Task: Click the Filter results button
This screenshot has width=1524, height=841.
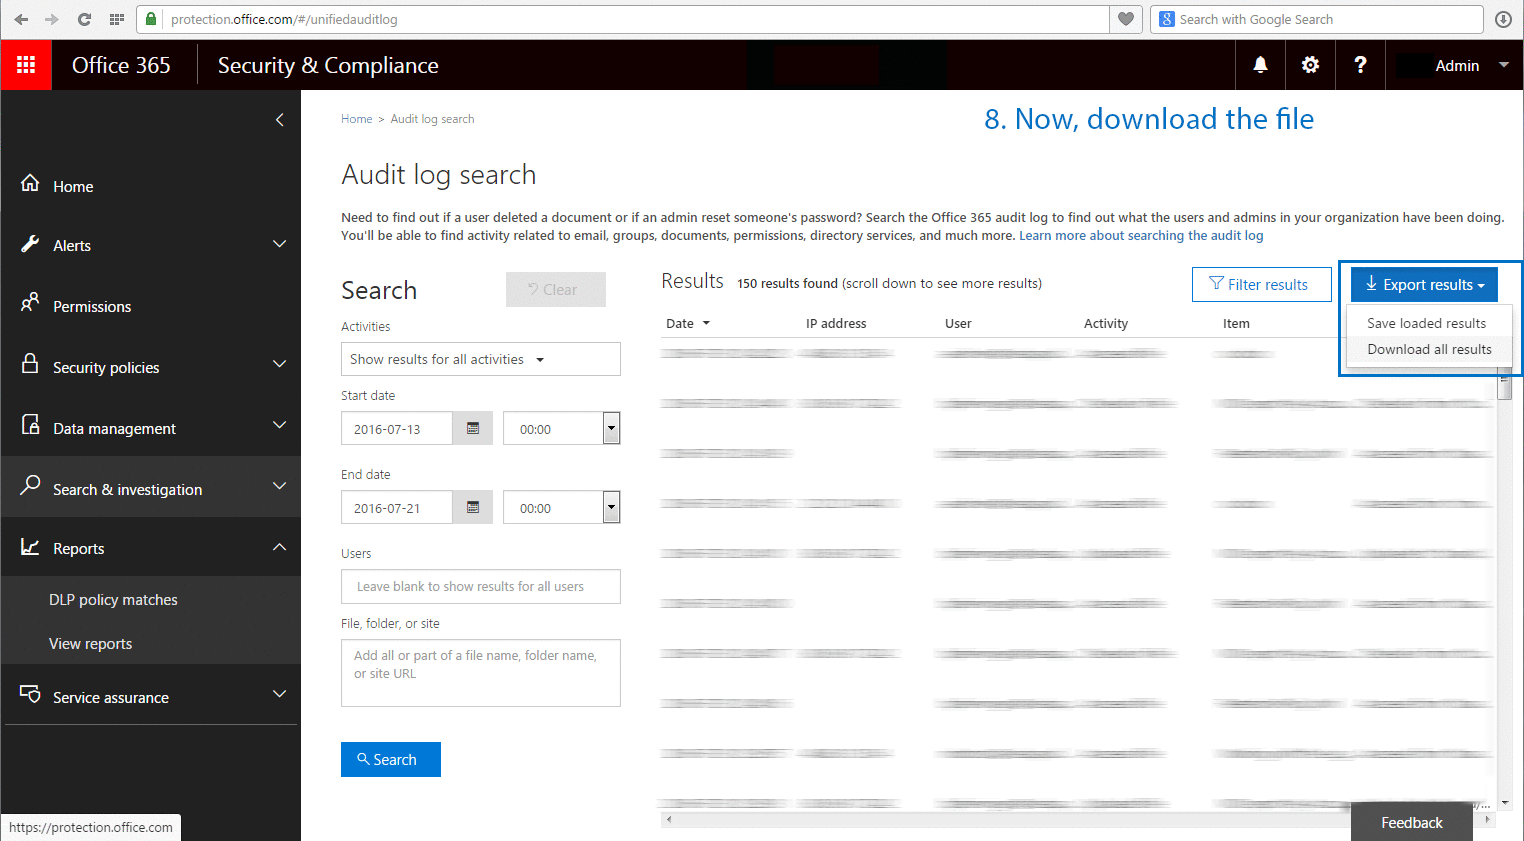Action: (x=1262, y=284)
